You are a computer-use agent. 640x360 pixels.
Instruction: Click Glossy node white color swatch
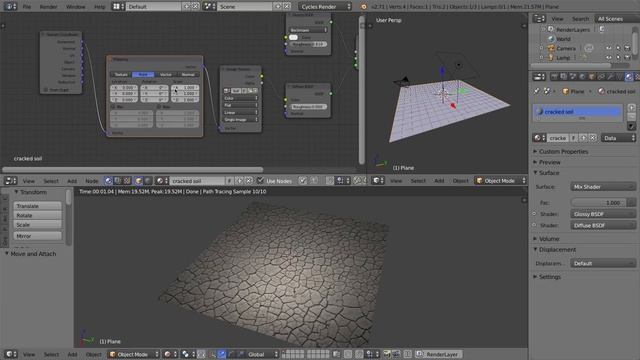click(x=293, y=37)
